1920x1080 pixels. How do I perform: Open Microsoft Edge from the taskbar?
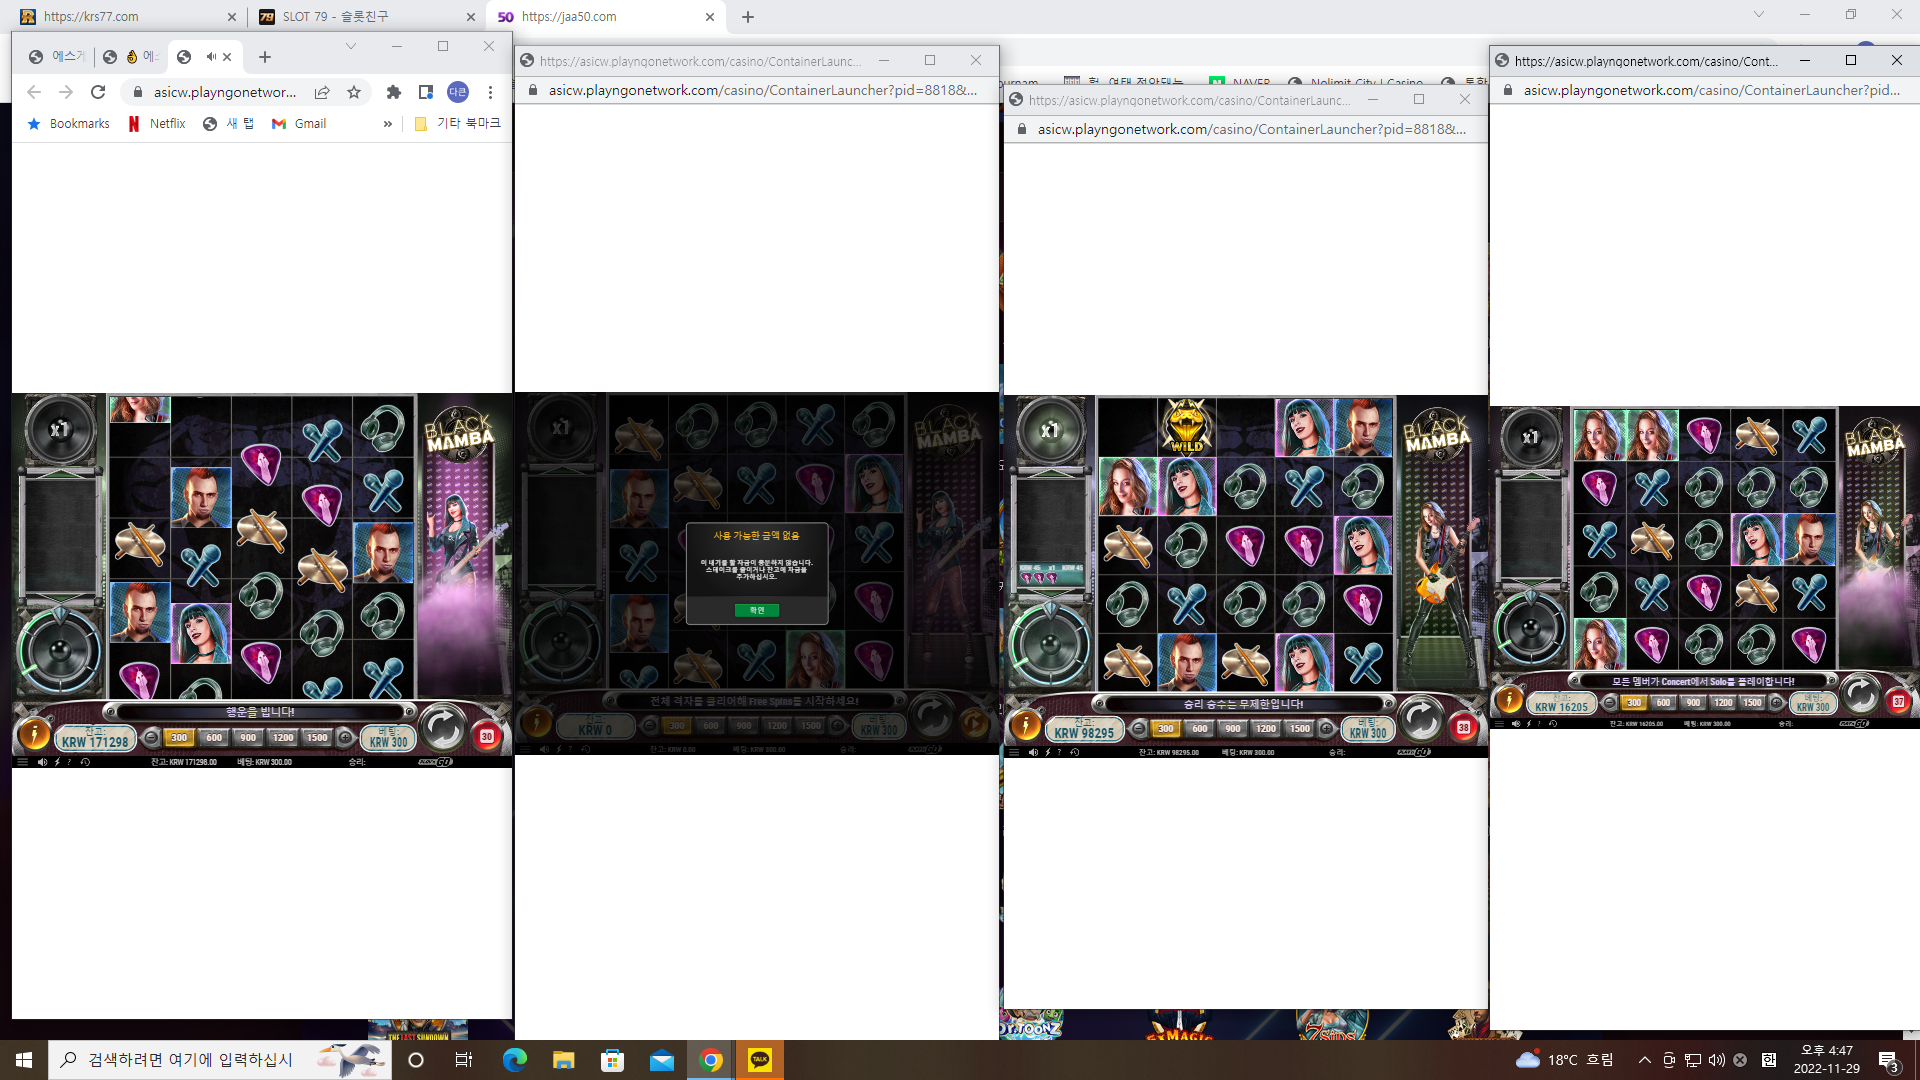pos(514,1060)
